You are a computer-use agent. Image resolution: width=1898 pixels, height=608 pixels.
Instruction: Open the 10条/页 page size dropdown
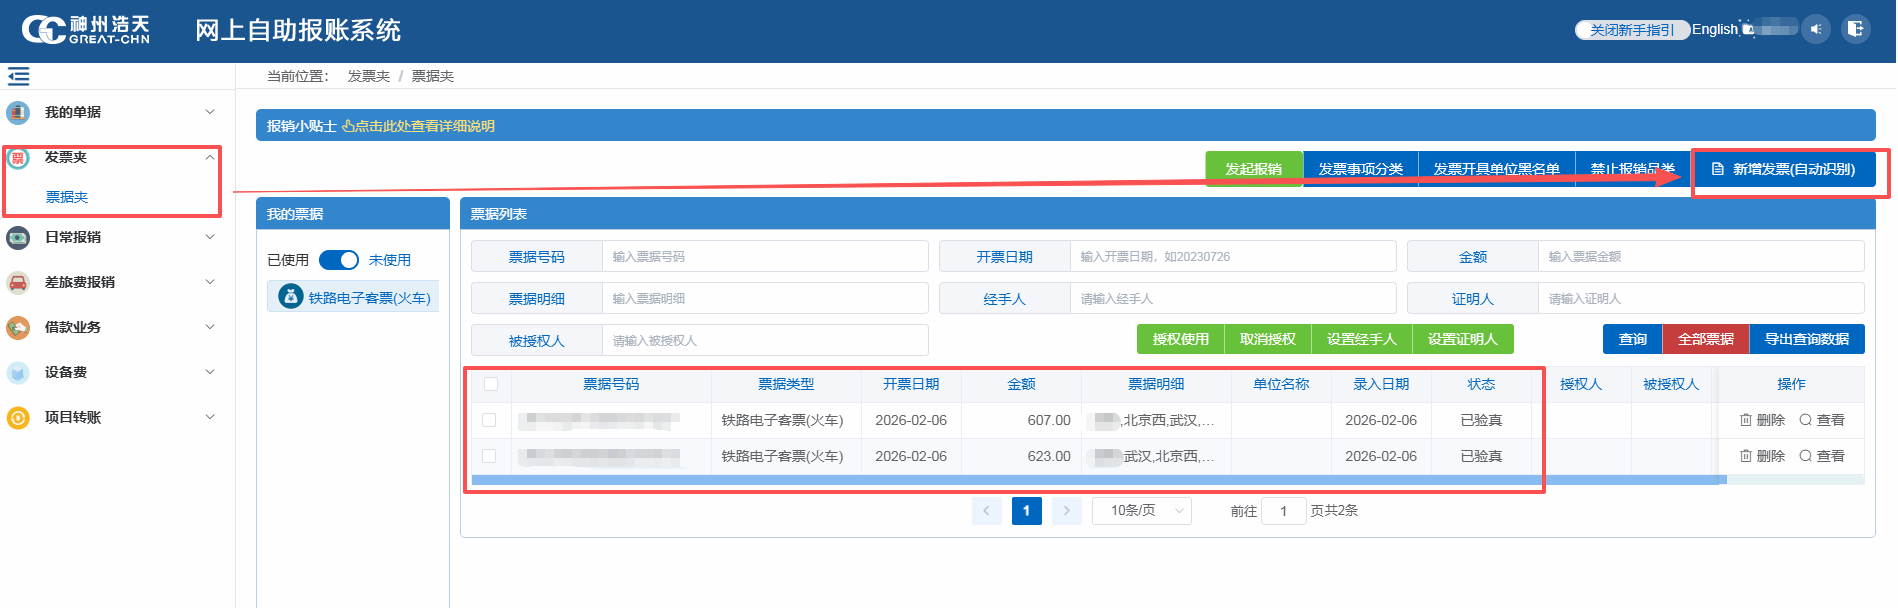(x=1141, y=511)
